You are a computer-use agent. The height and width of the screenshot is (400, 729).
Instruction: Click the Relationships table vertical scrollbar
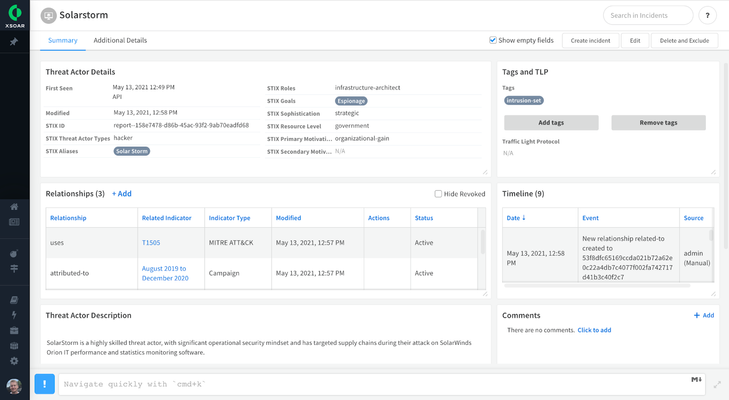point(483,243)
